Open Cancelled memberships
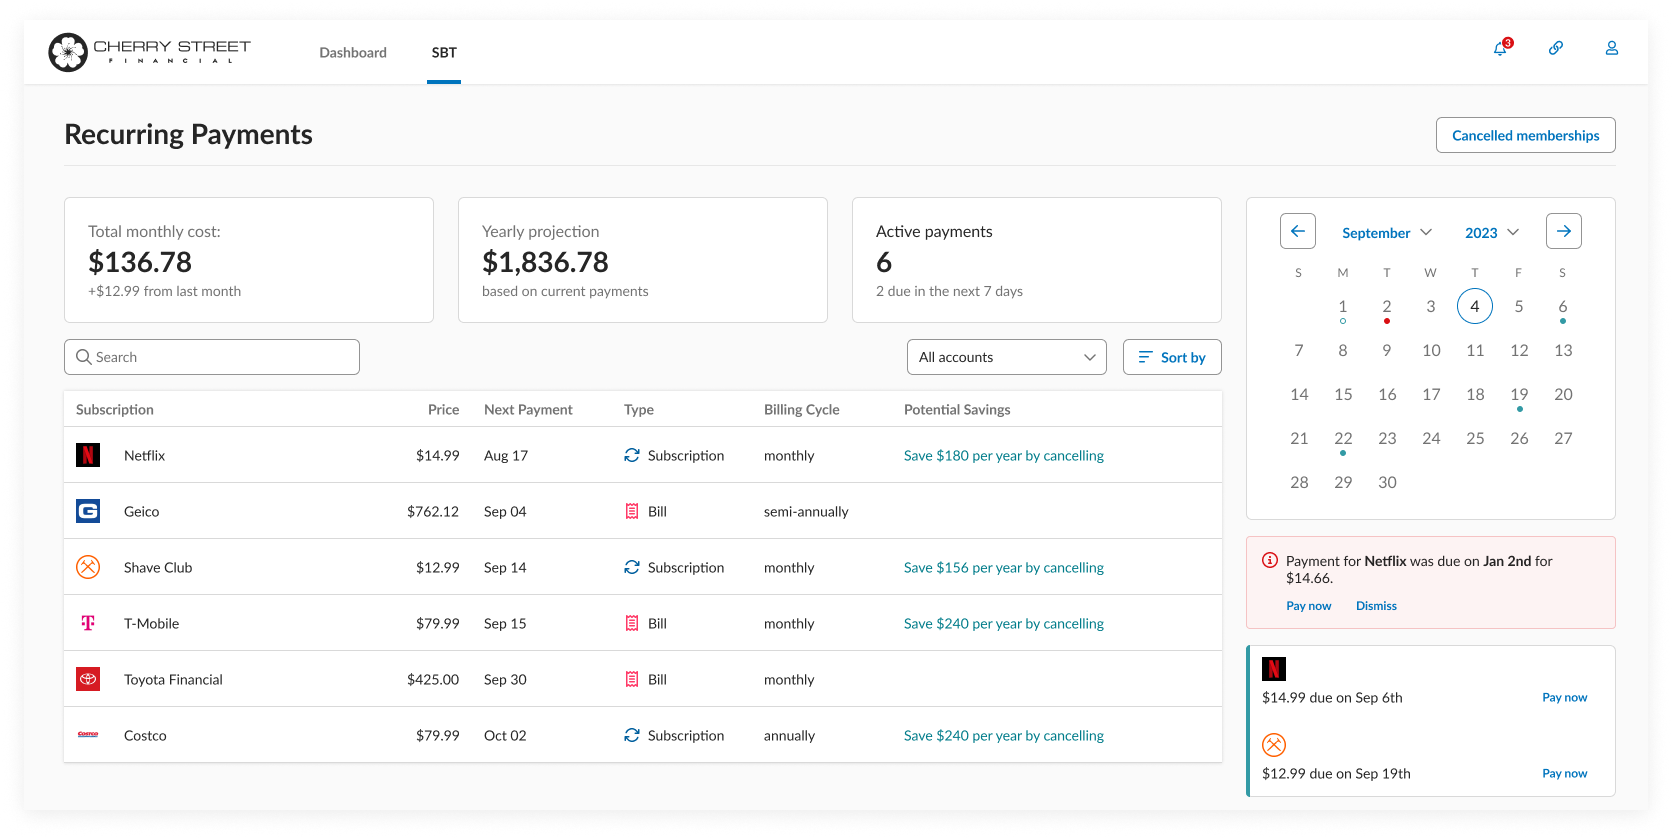Viewport: 1672px width, 838px height. tap(1525, 135)
